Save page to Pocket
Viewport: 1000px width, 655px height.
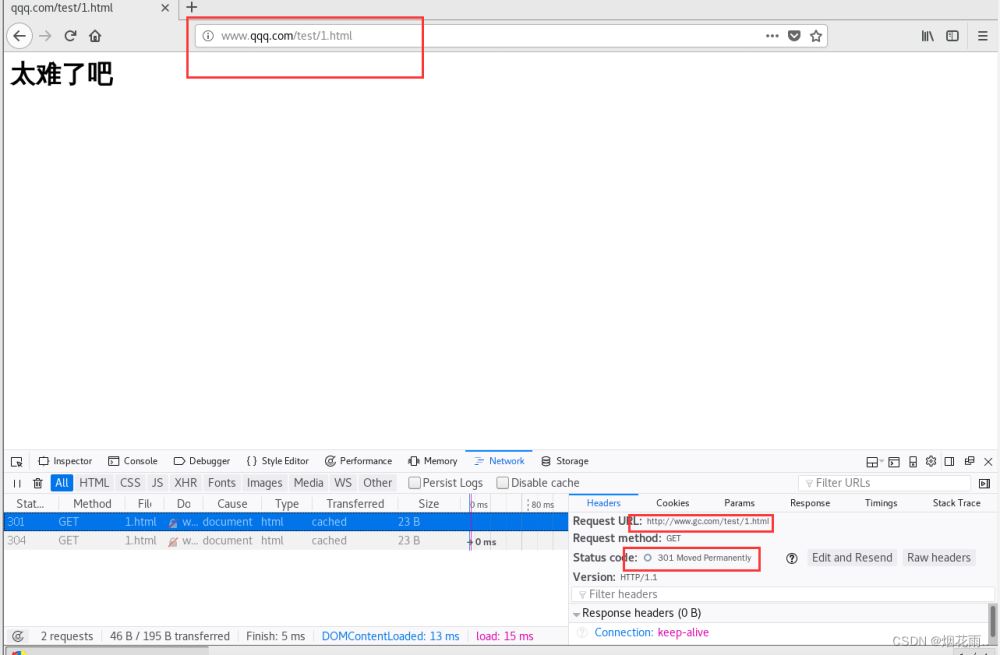(794, 36)
